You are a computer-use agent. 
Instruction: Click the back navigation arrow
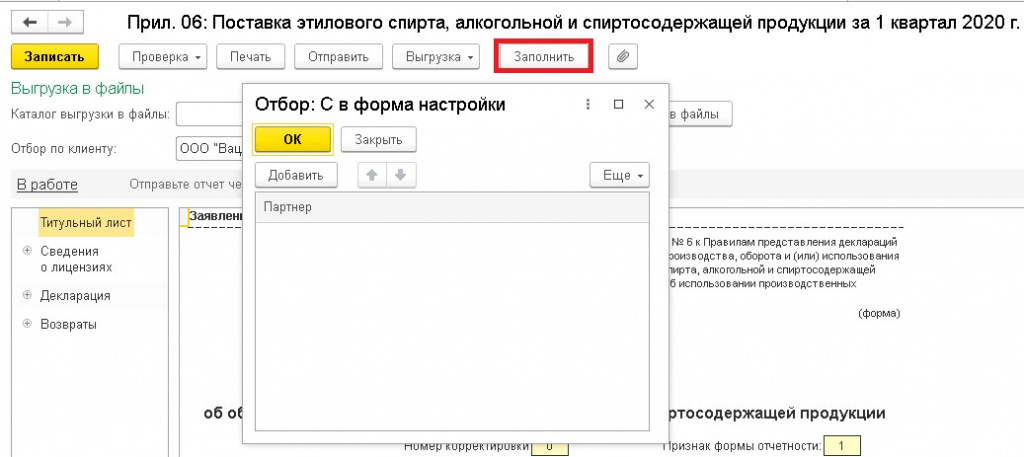coord(31,22)
